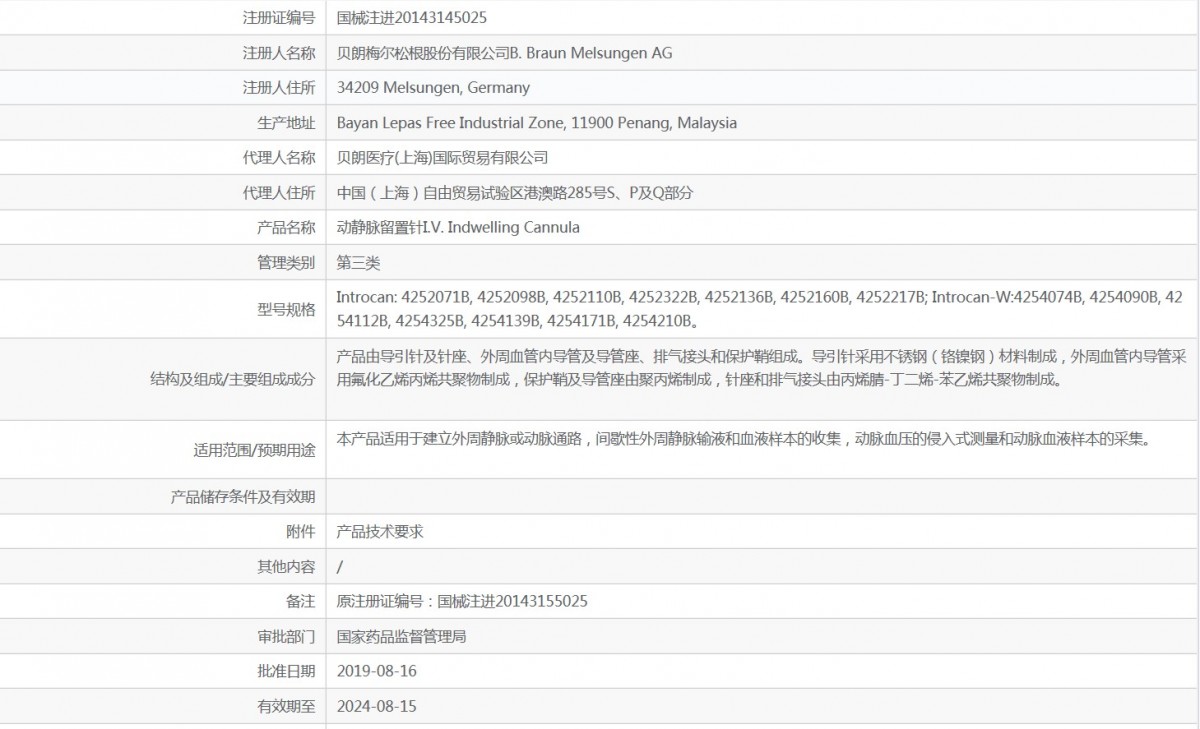Select the 注册人住所 label
Screen dimensions: 1200x729
[279, 88]
